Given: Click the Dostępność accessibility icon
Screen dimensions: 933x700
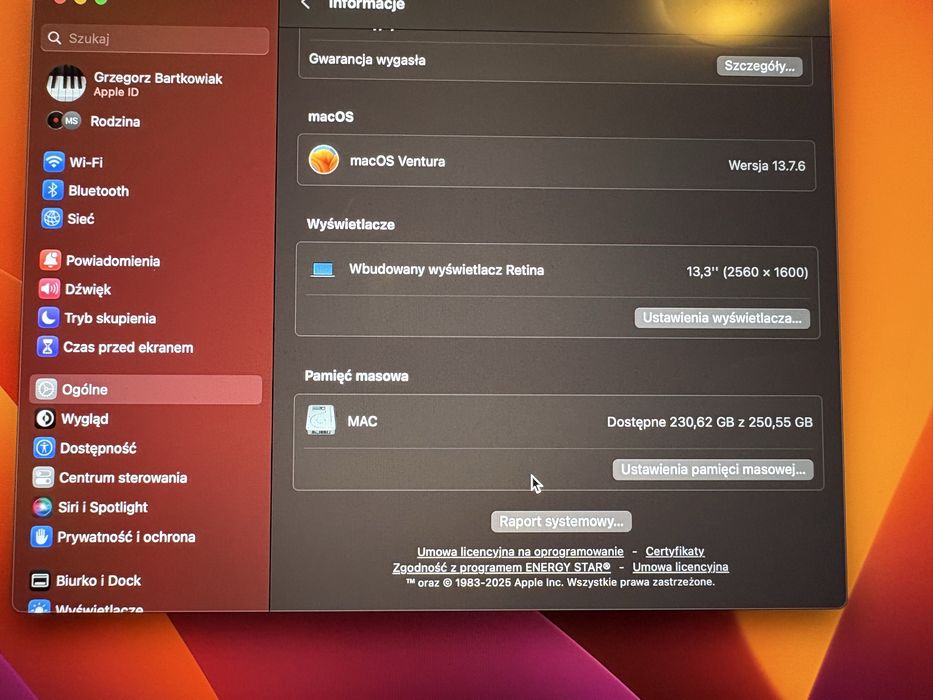Looking at the screenshot, I should 44,448.
